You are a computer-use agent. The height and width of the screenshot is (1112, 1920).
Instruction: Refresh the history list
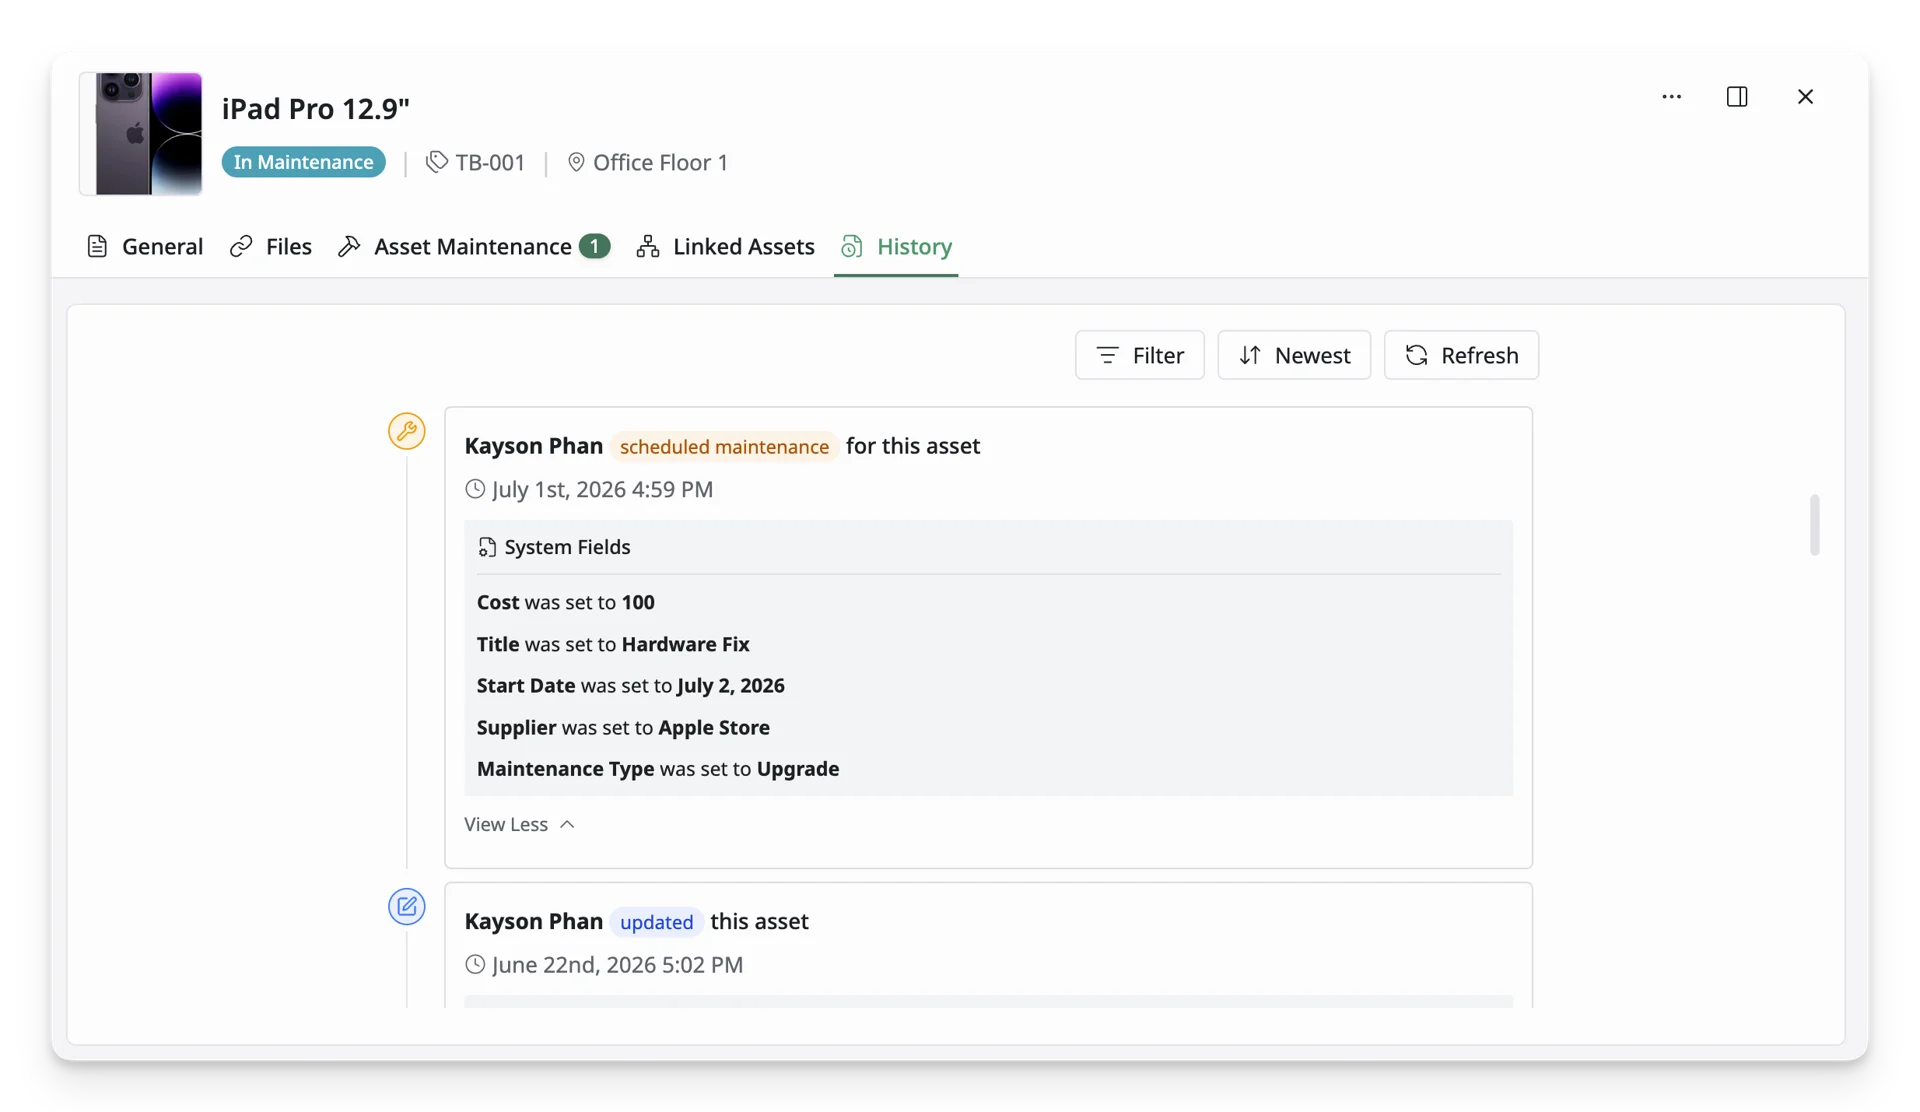1461,355
